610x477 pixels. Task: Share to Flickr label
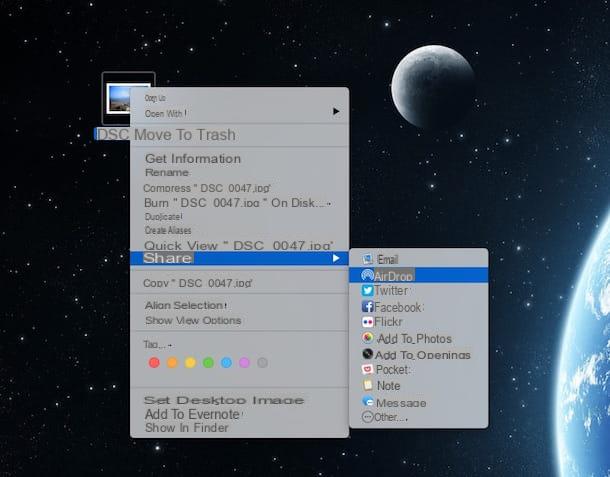388,322
